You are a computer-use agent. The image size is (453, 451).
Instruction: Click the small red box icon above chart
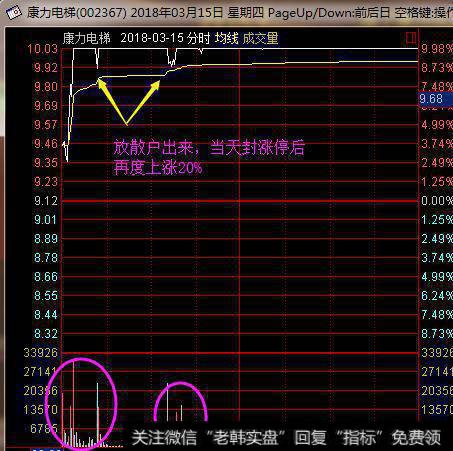point(411,38)
